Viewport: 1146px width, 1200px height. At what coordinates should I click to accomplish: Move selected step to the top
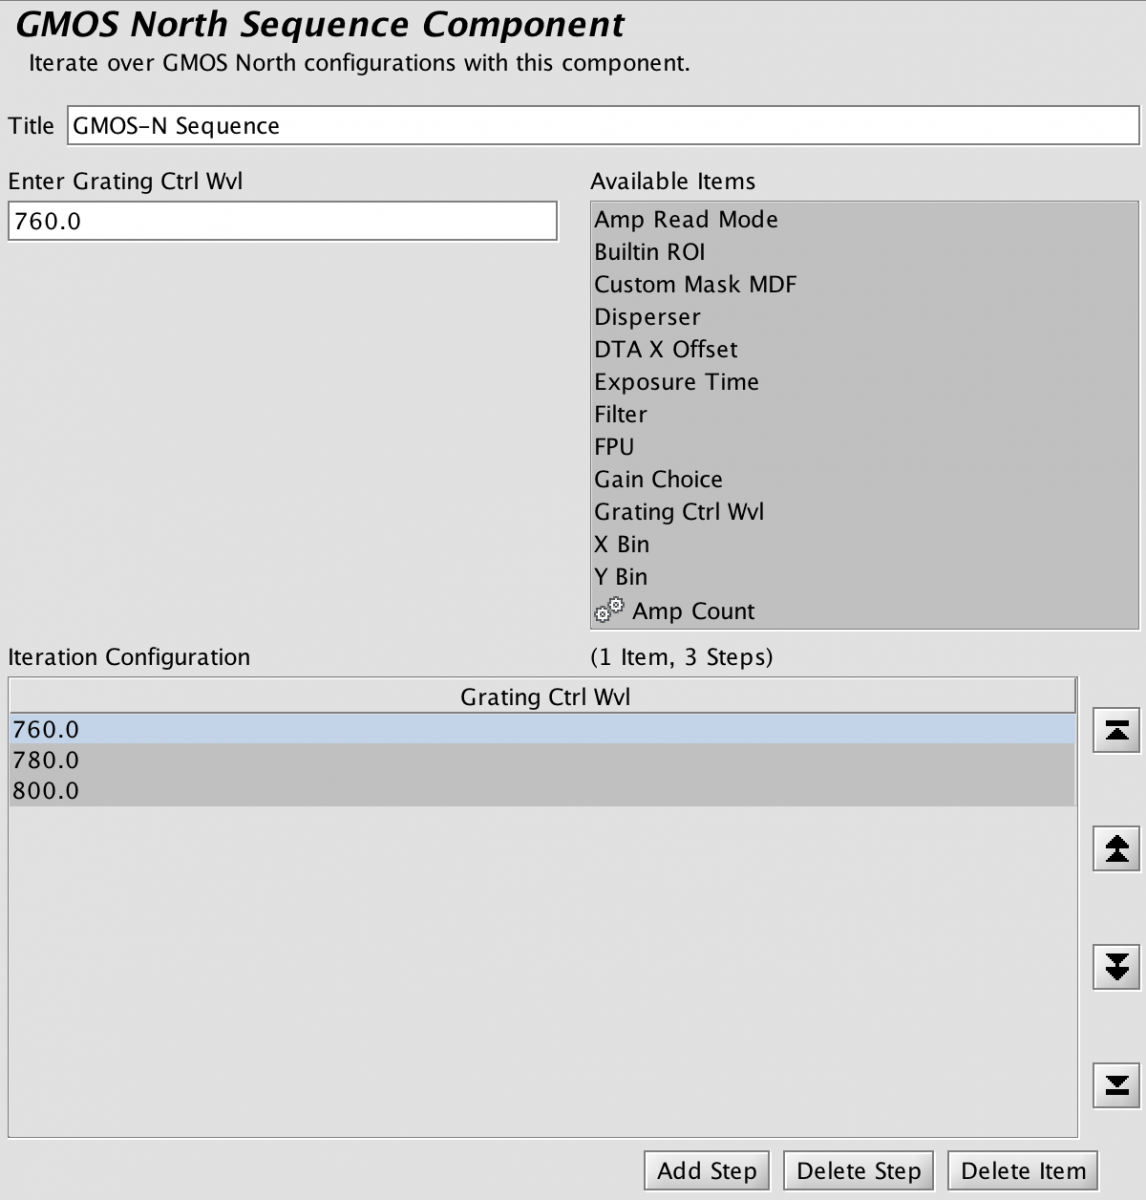[1116, 732]
